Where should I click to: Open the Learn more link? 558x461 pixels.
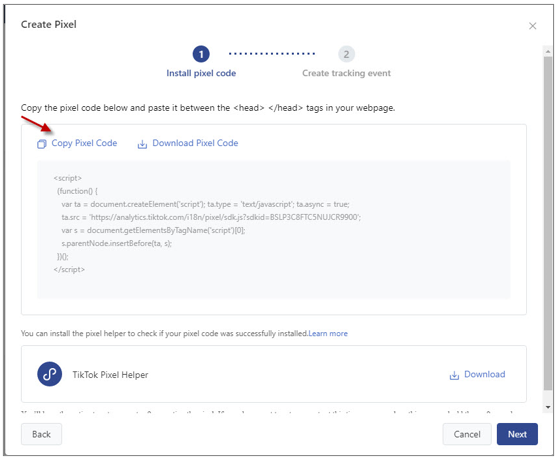(328, 334)
